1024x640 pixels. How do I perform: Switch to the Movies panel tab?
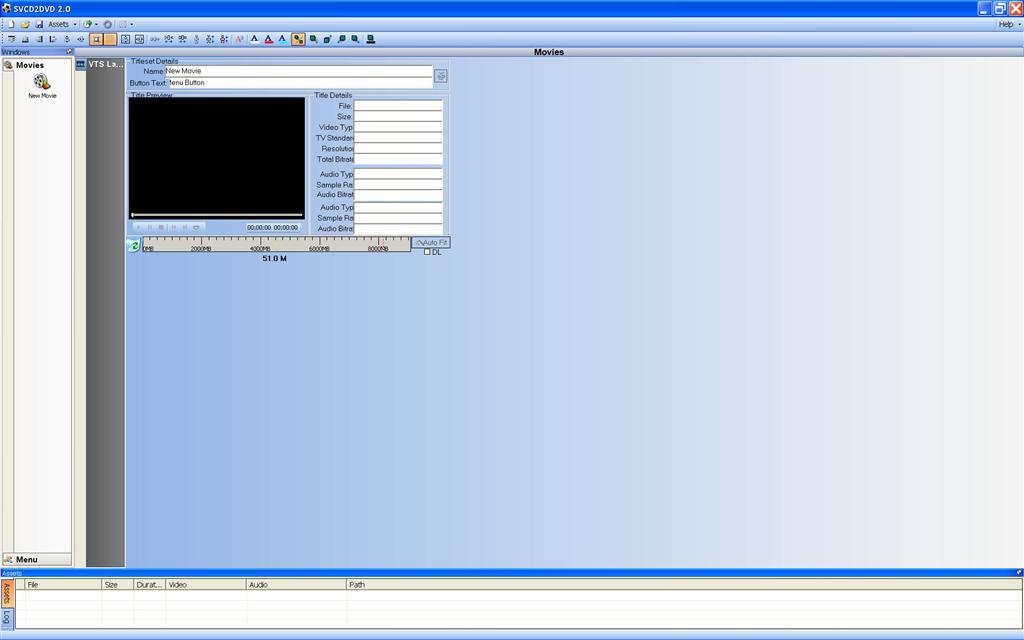click(x=37, y=65)
